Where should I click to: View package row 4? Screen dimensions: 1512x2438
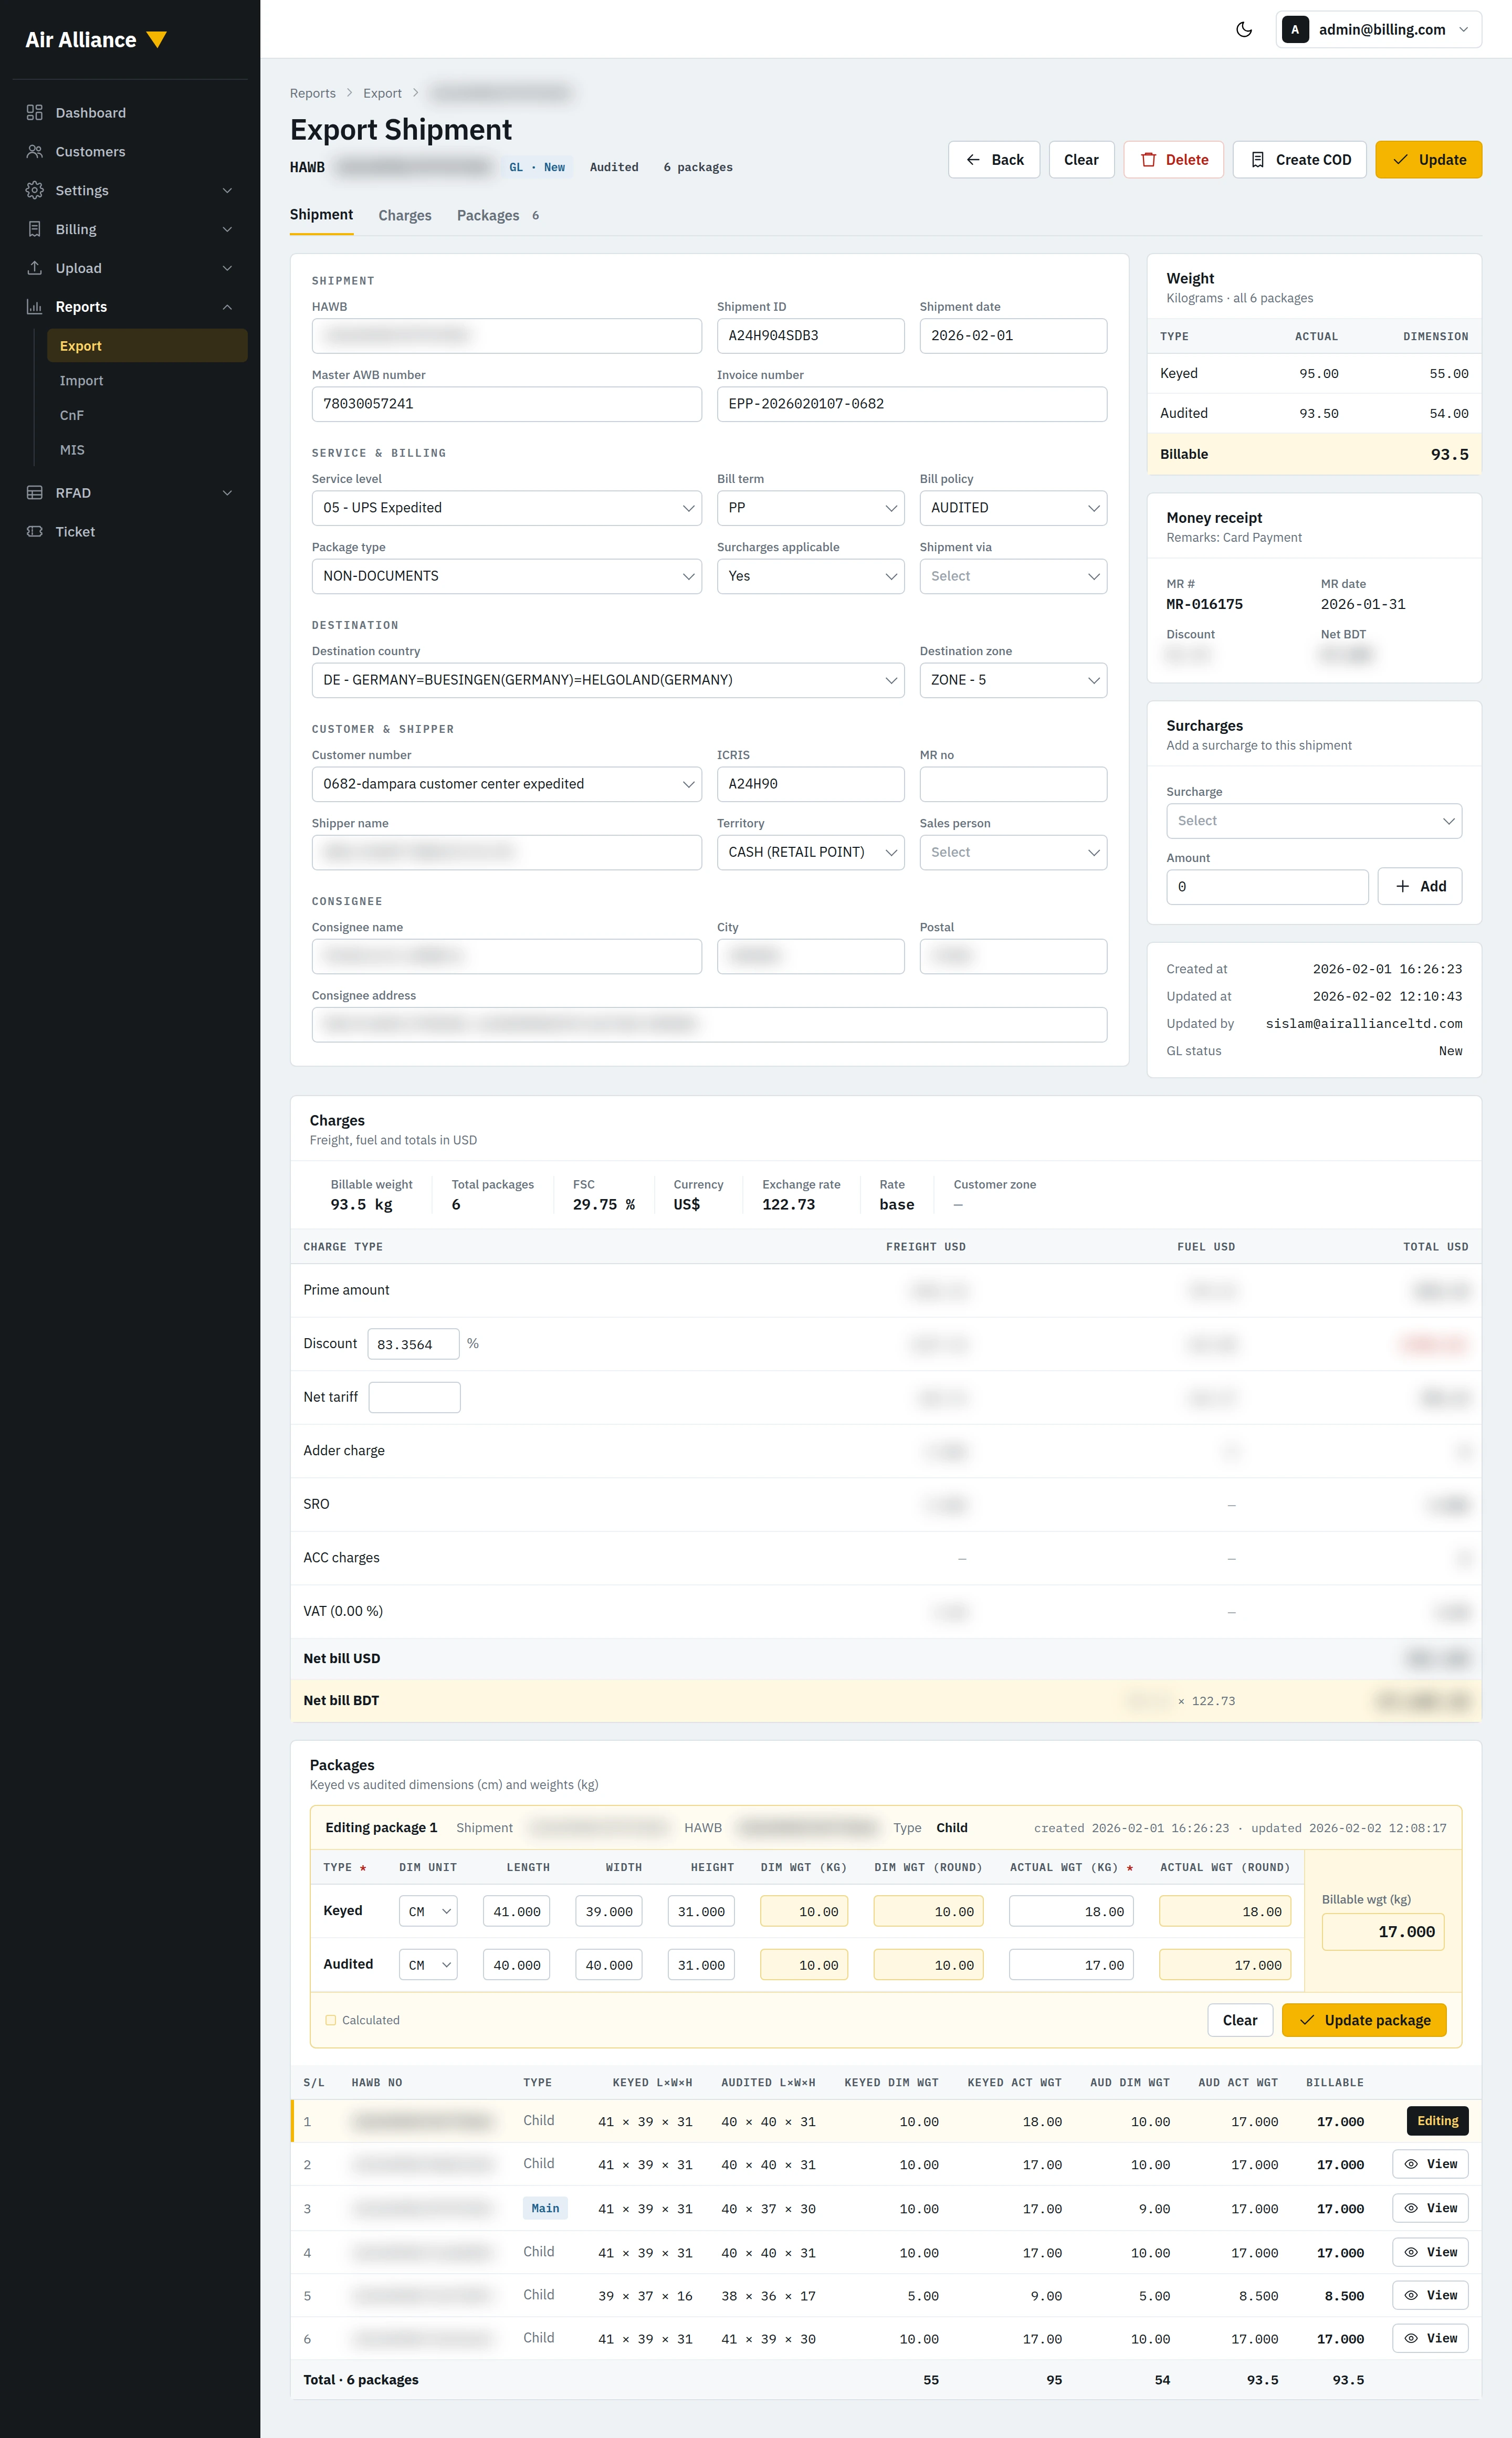[x=1430, y=2252]
